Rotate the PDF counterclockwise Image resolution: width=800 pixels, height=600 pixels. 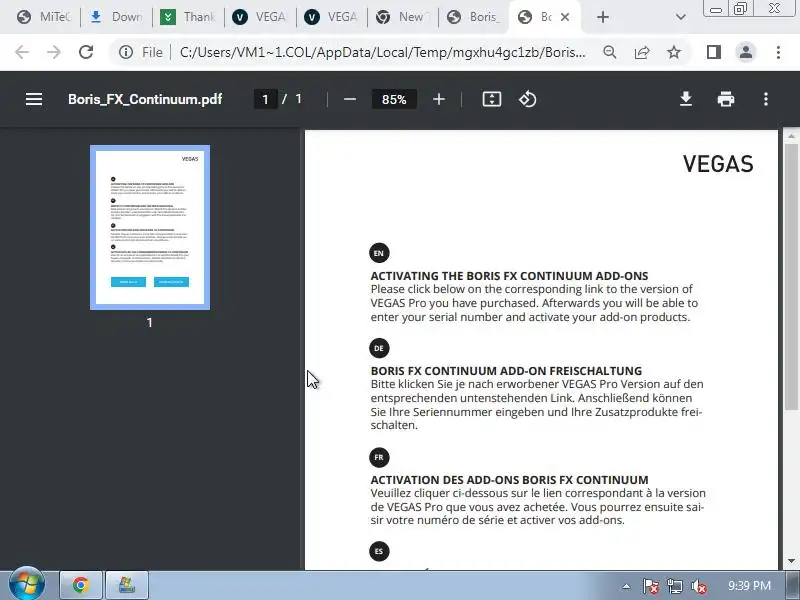[x=528, y=99]
